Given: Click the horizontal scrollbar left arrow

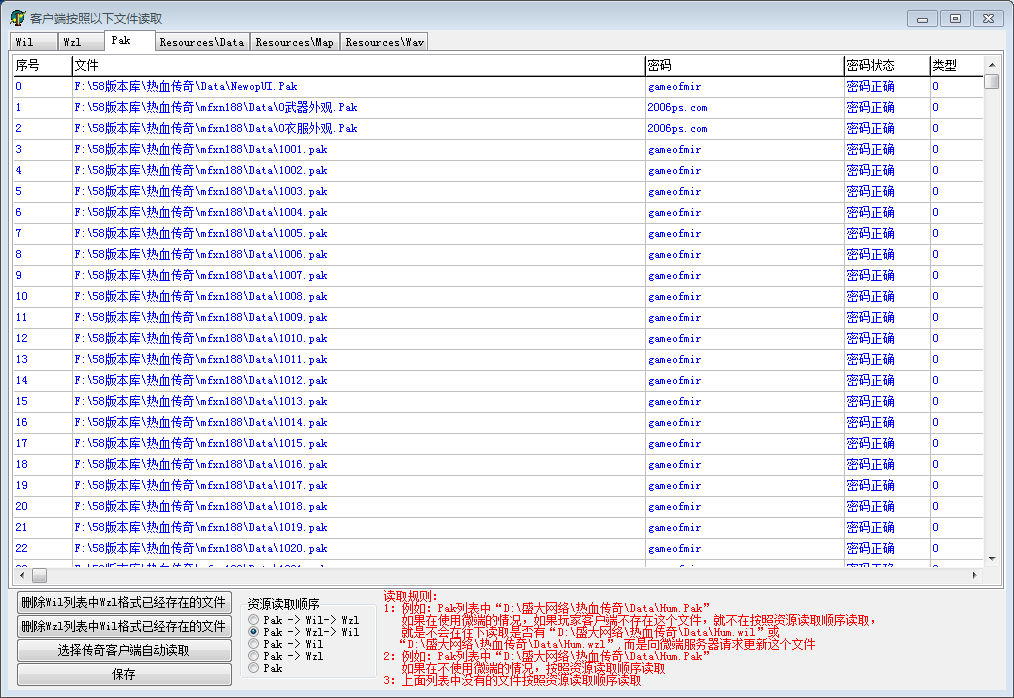Looking at the screenshot, I should [x=21, y=575].
